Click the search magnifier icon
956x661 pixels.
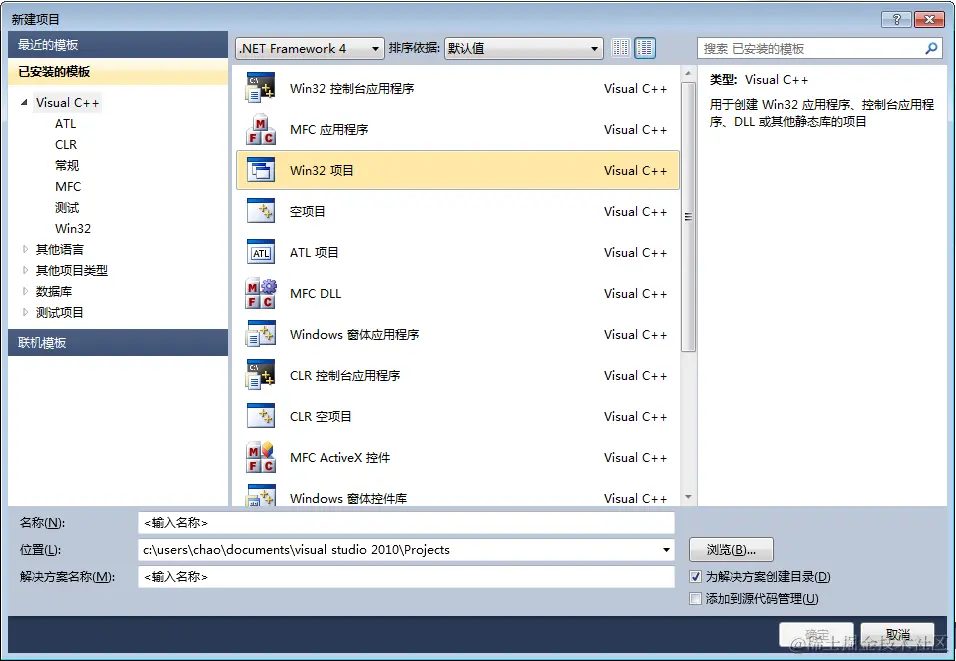931,48
